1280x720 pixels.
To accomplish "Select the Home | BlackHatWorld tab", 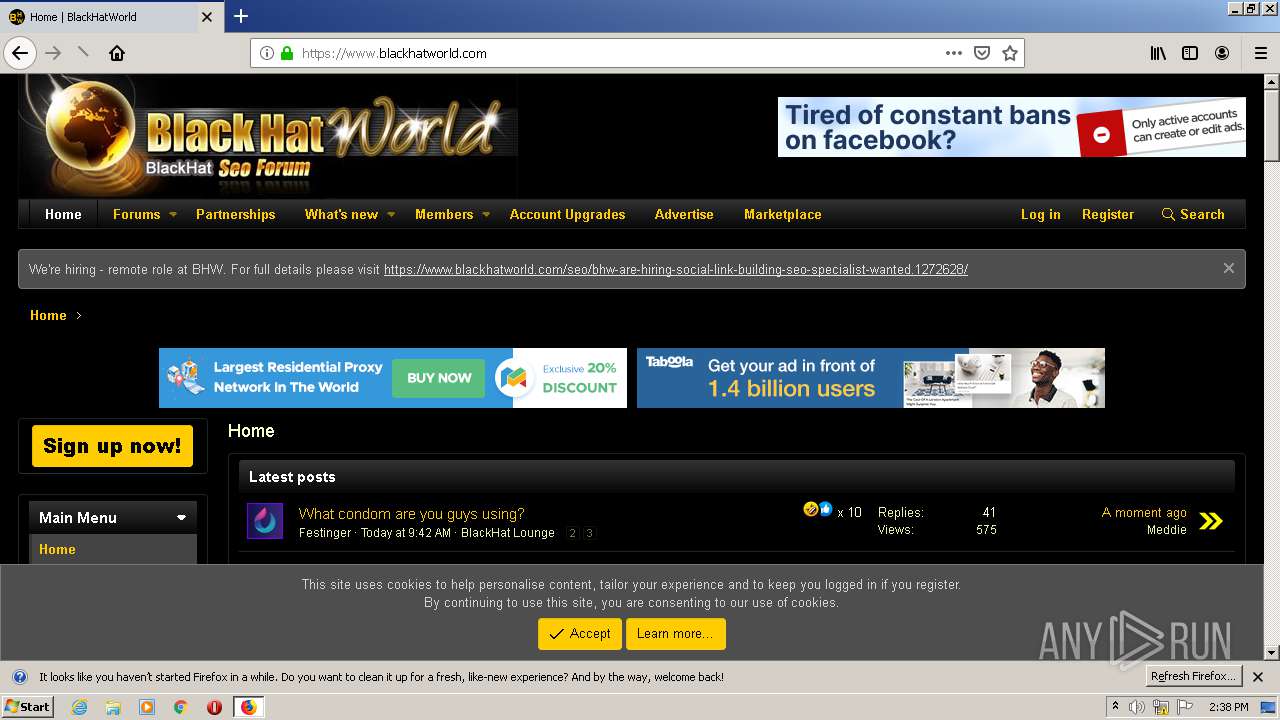I will click(111, 17).
